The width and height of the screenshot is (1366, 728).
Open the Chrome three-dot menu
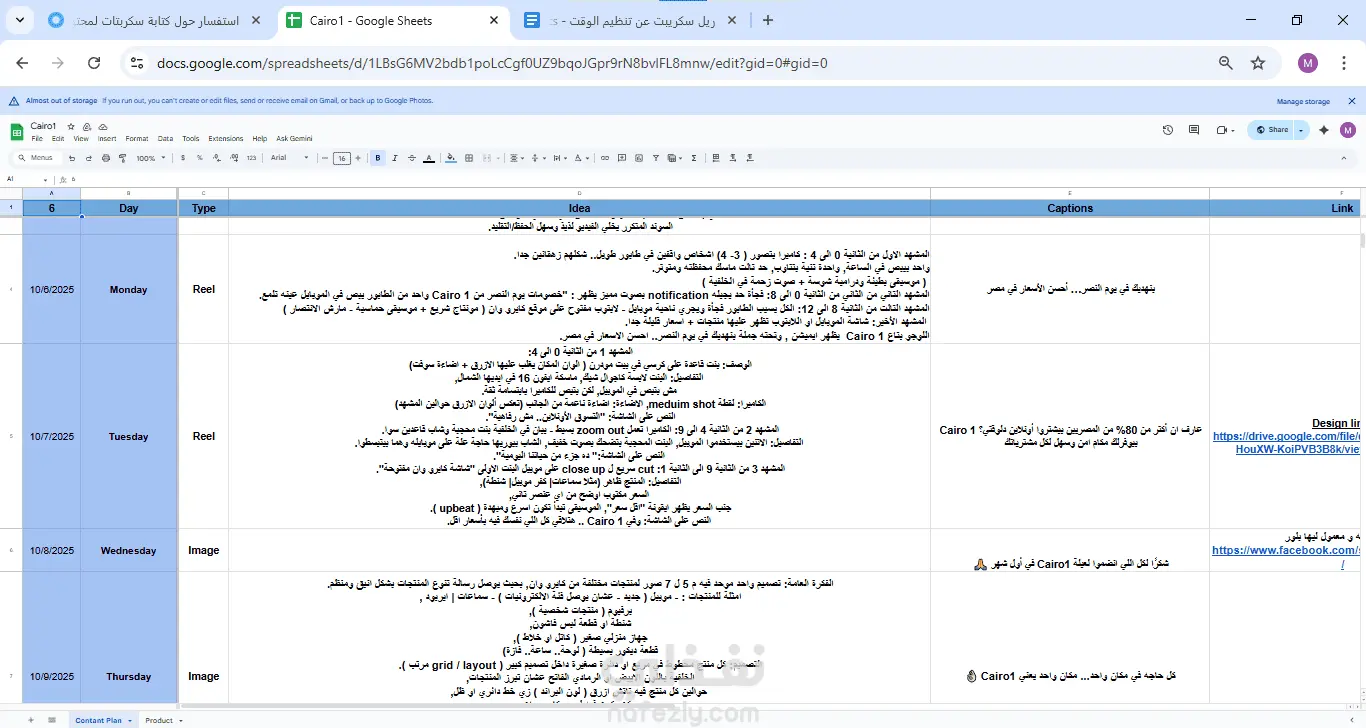click(x=1344, y=63)
